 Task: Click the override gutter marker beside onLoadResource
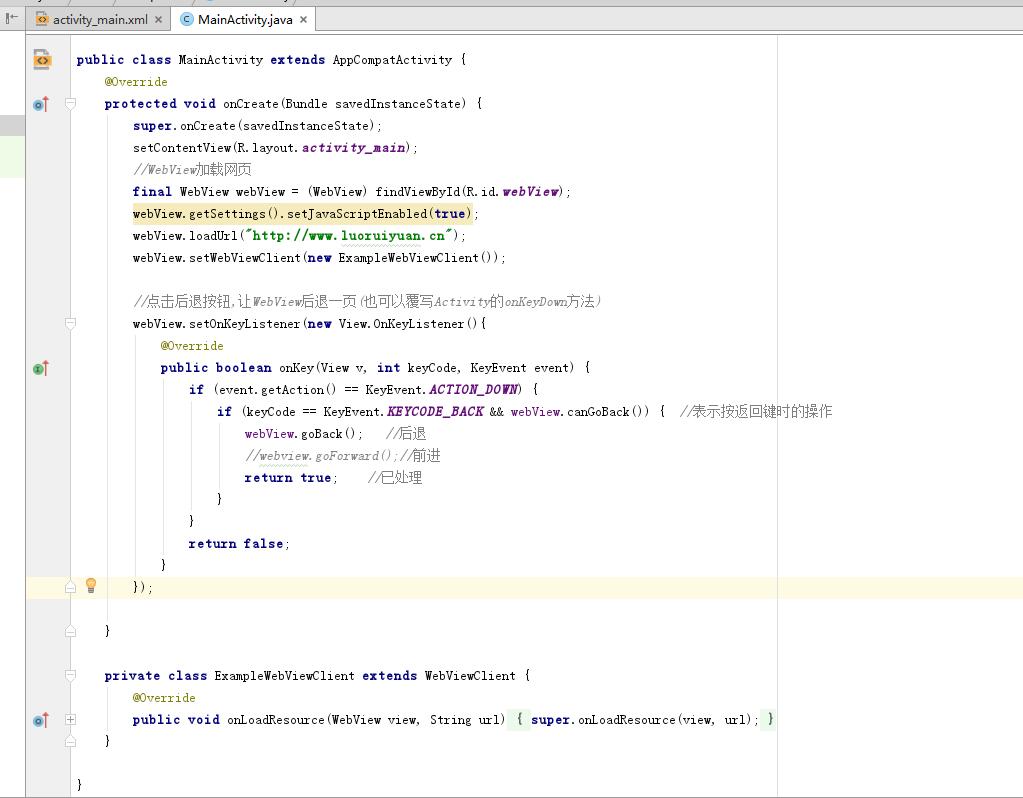(x=40, y=720)
